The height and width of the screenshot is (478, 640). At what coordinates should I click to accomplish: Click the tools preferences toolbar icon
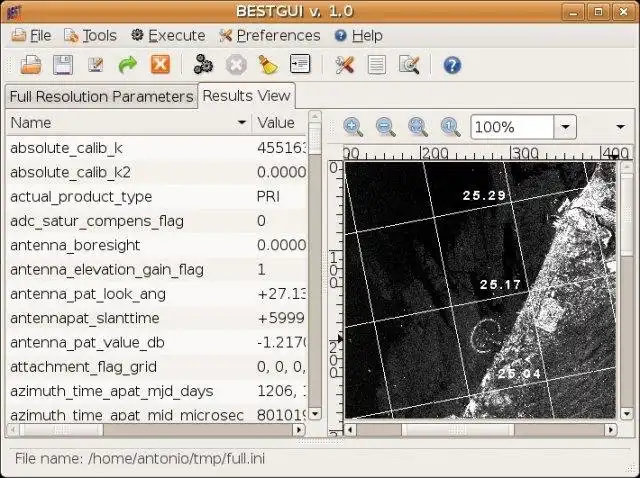point(345,65)
